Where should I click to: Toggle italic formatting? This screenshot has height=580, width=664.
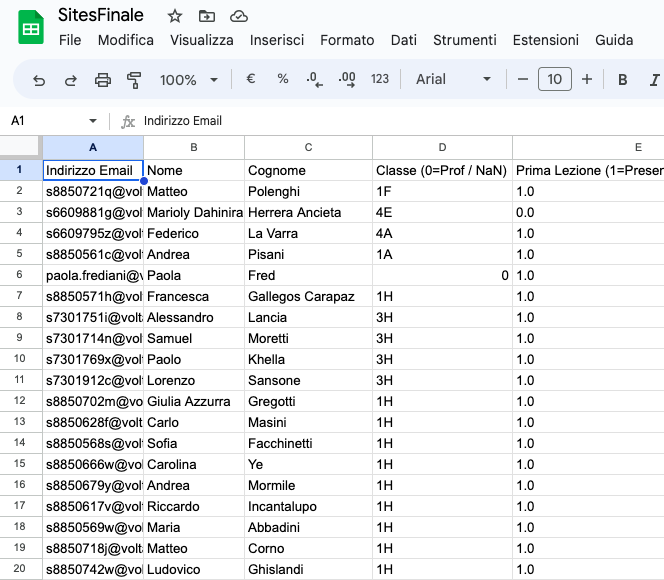(x=655, y=80)
